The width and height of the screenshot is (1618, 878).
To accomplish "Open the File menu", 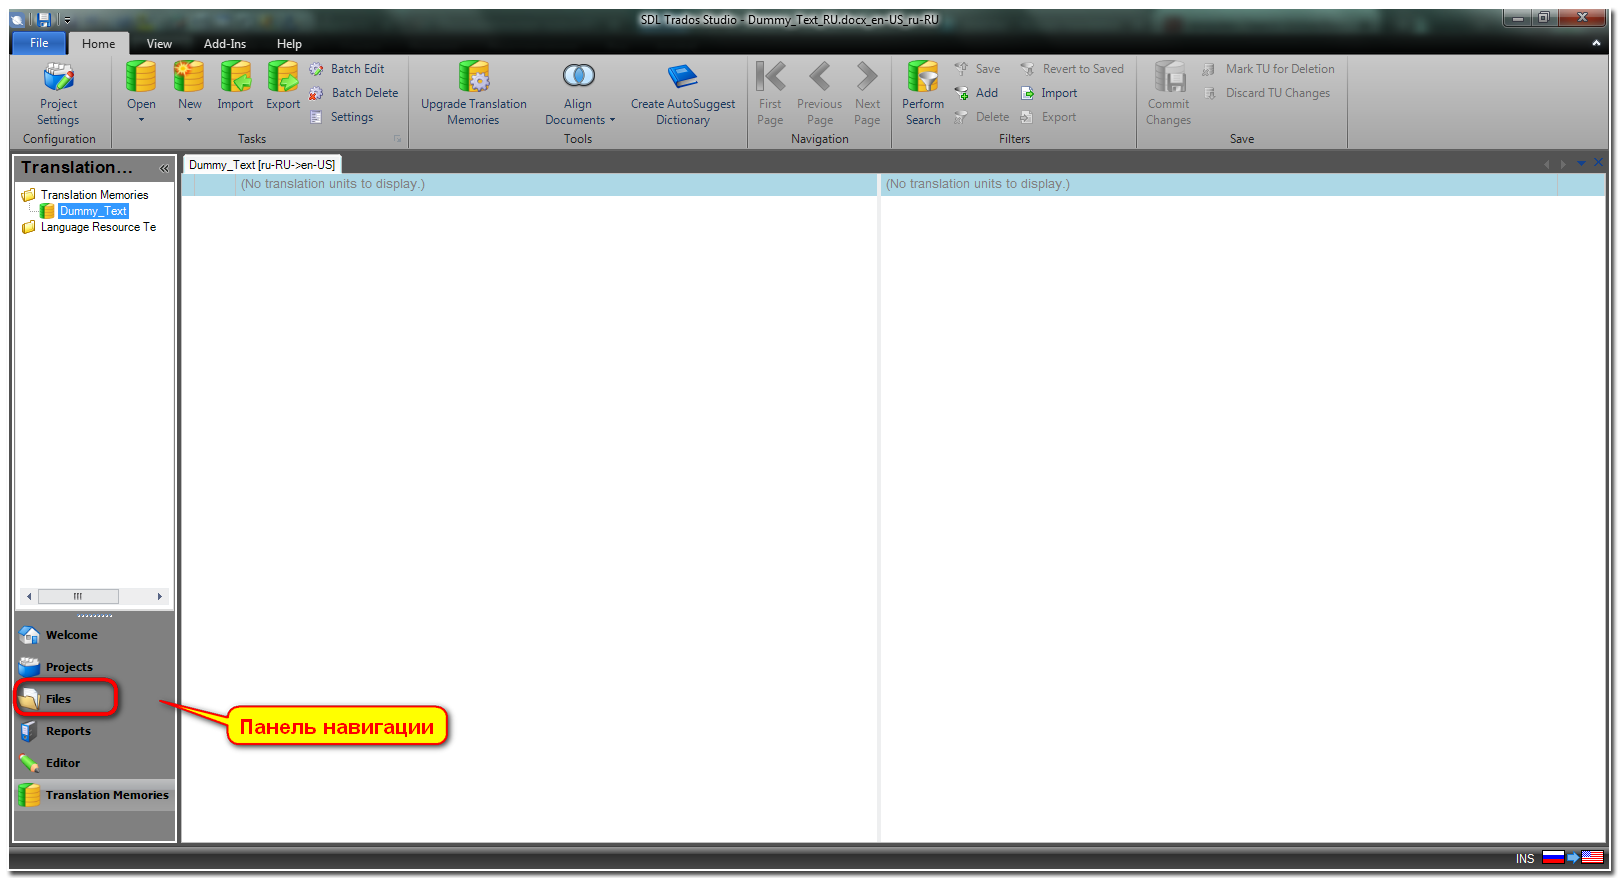I will pos(39,43).
